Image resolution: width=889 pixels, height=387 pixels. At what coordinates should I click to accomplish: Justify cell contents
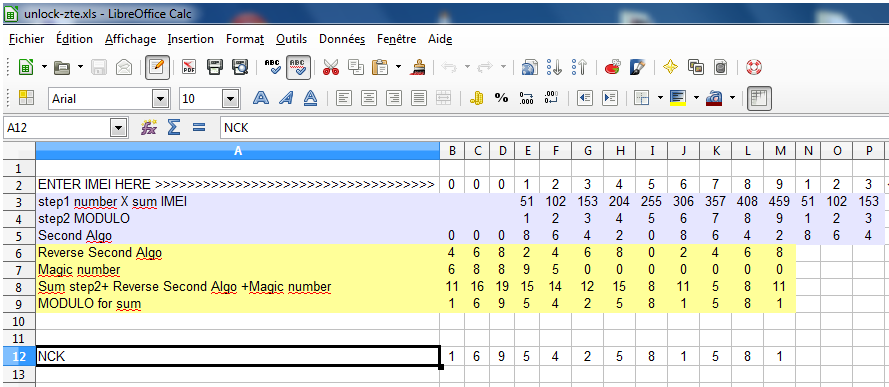tap(418, 98)
